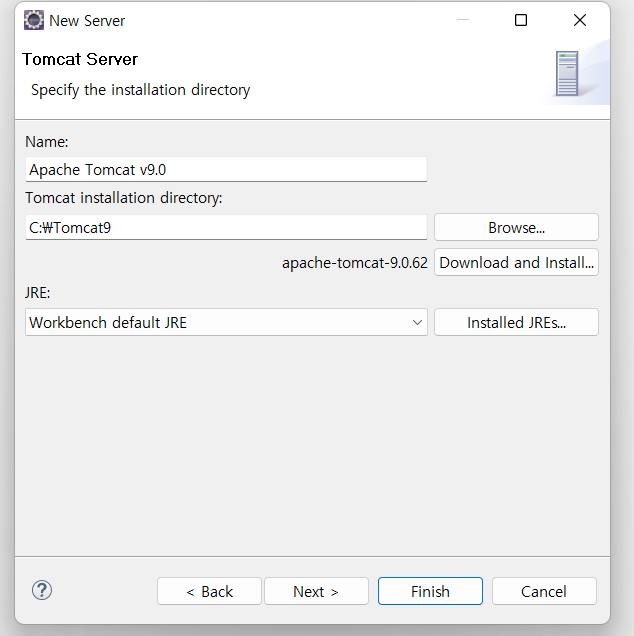Viewport: 634px width, 636px height.
Task: Click Download and Install... button
Action: [x=516, y=262]
